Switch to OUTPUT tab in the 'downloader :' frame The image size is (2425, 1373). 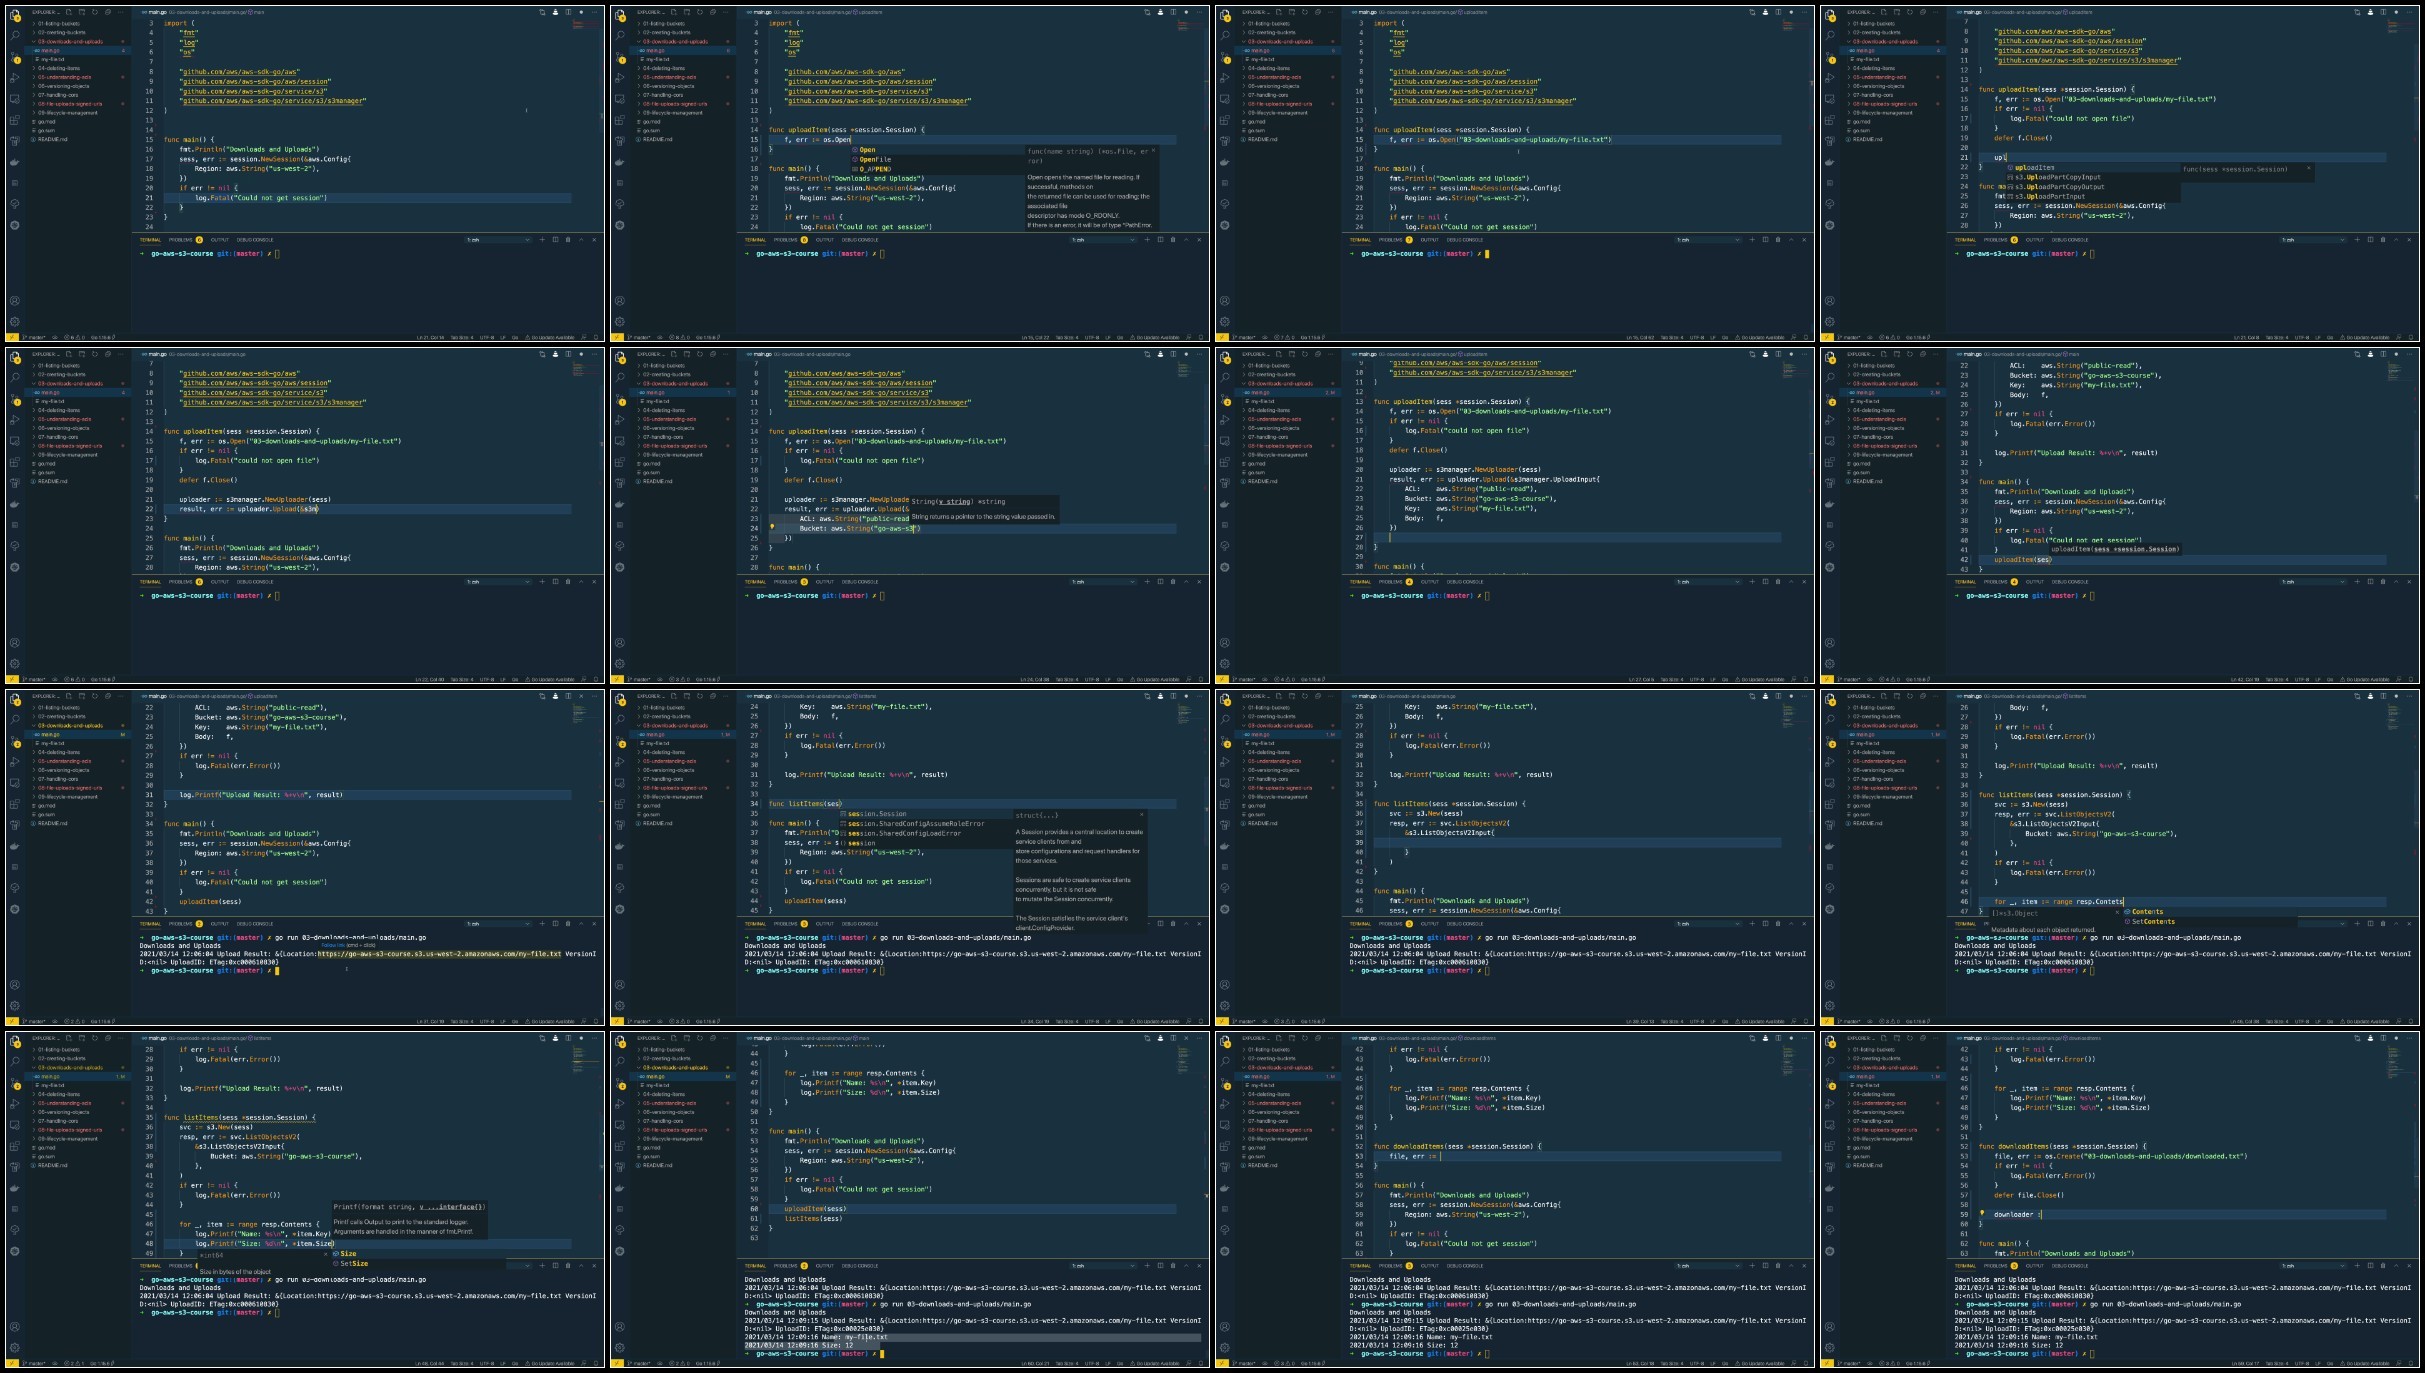click(x=2035, y=1266)
